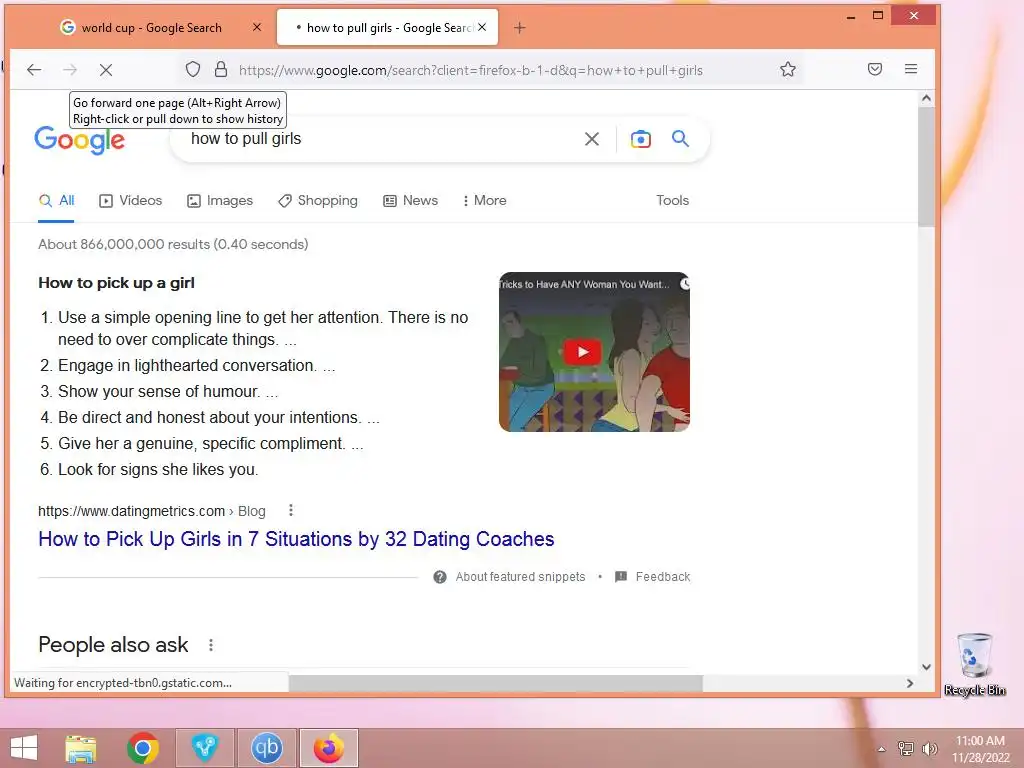Click the scroll down arrow

pyautogui.click(x=926, y=667)
